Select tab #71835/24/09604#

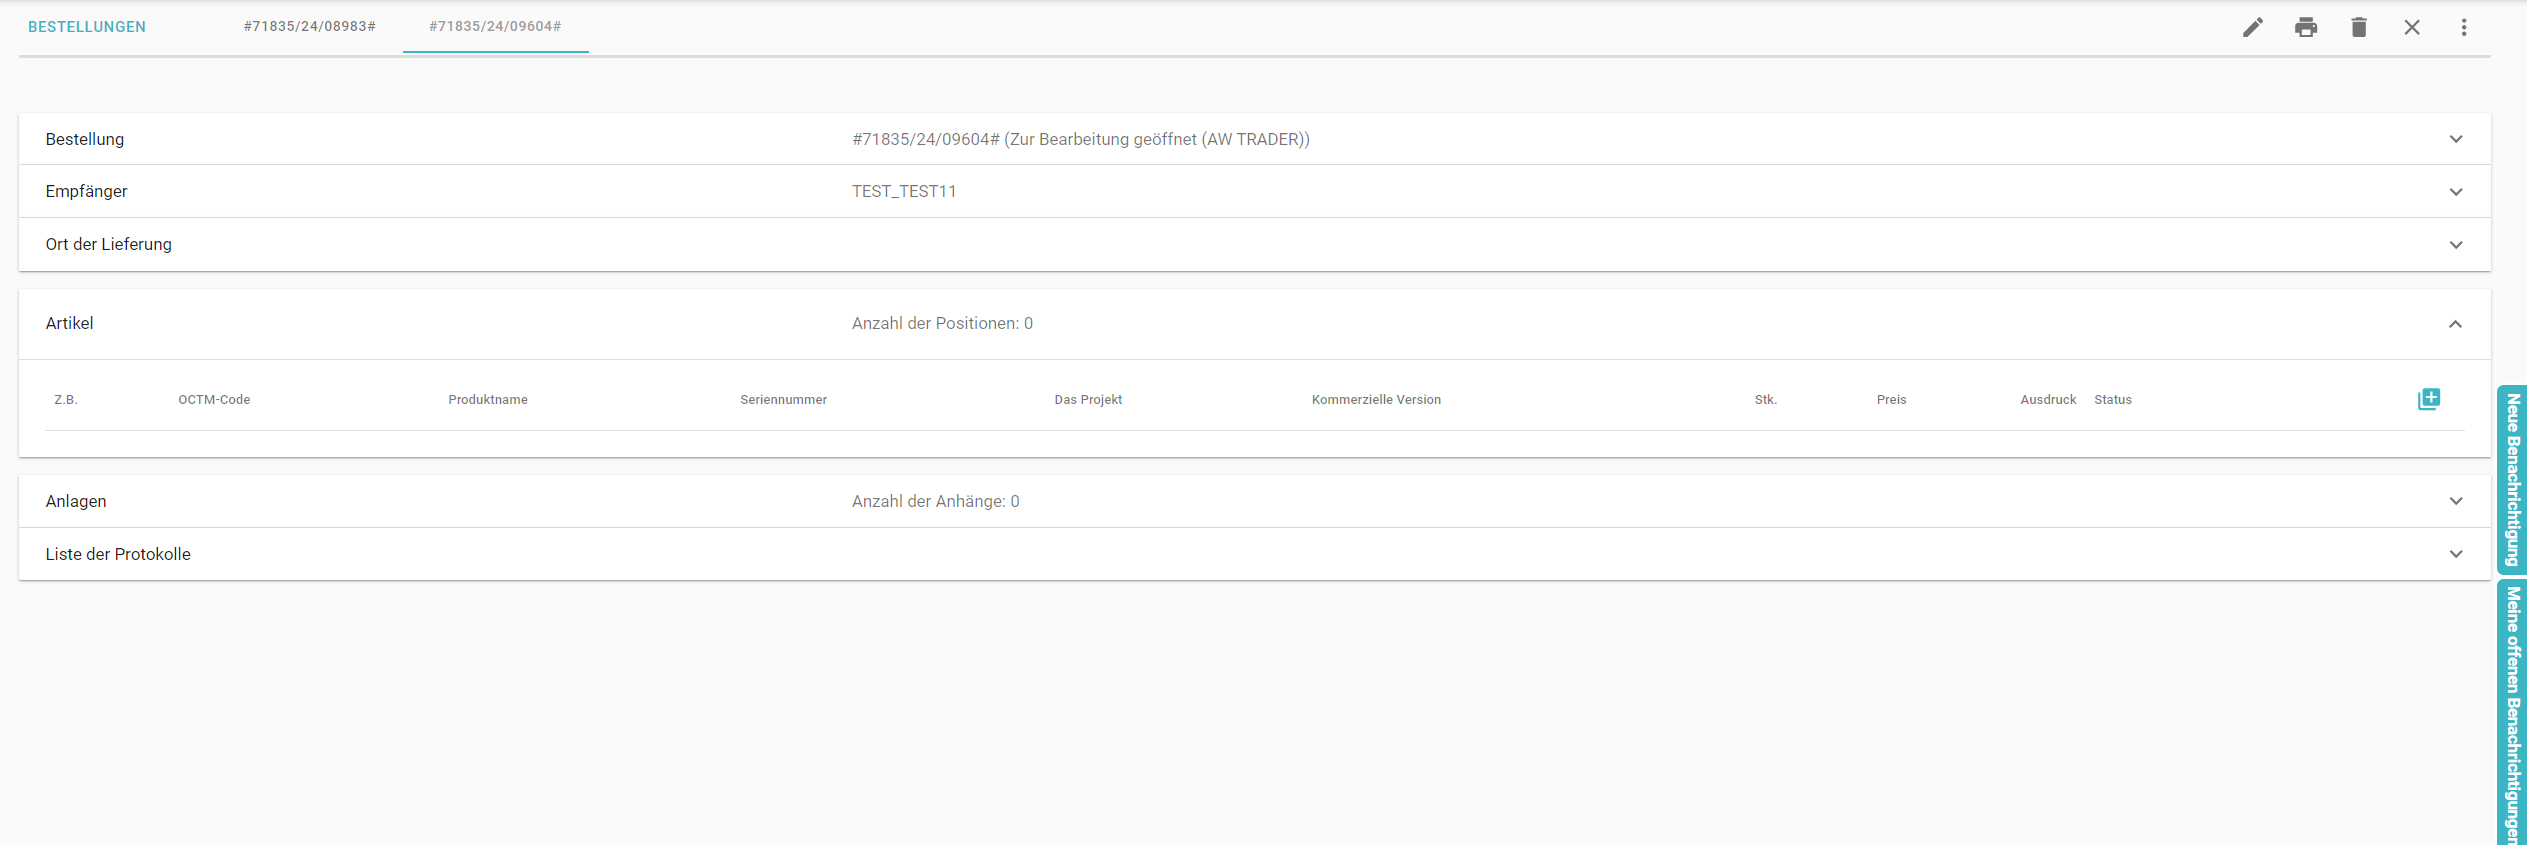(x=495, y=27)
